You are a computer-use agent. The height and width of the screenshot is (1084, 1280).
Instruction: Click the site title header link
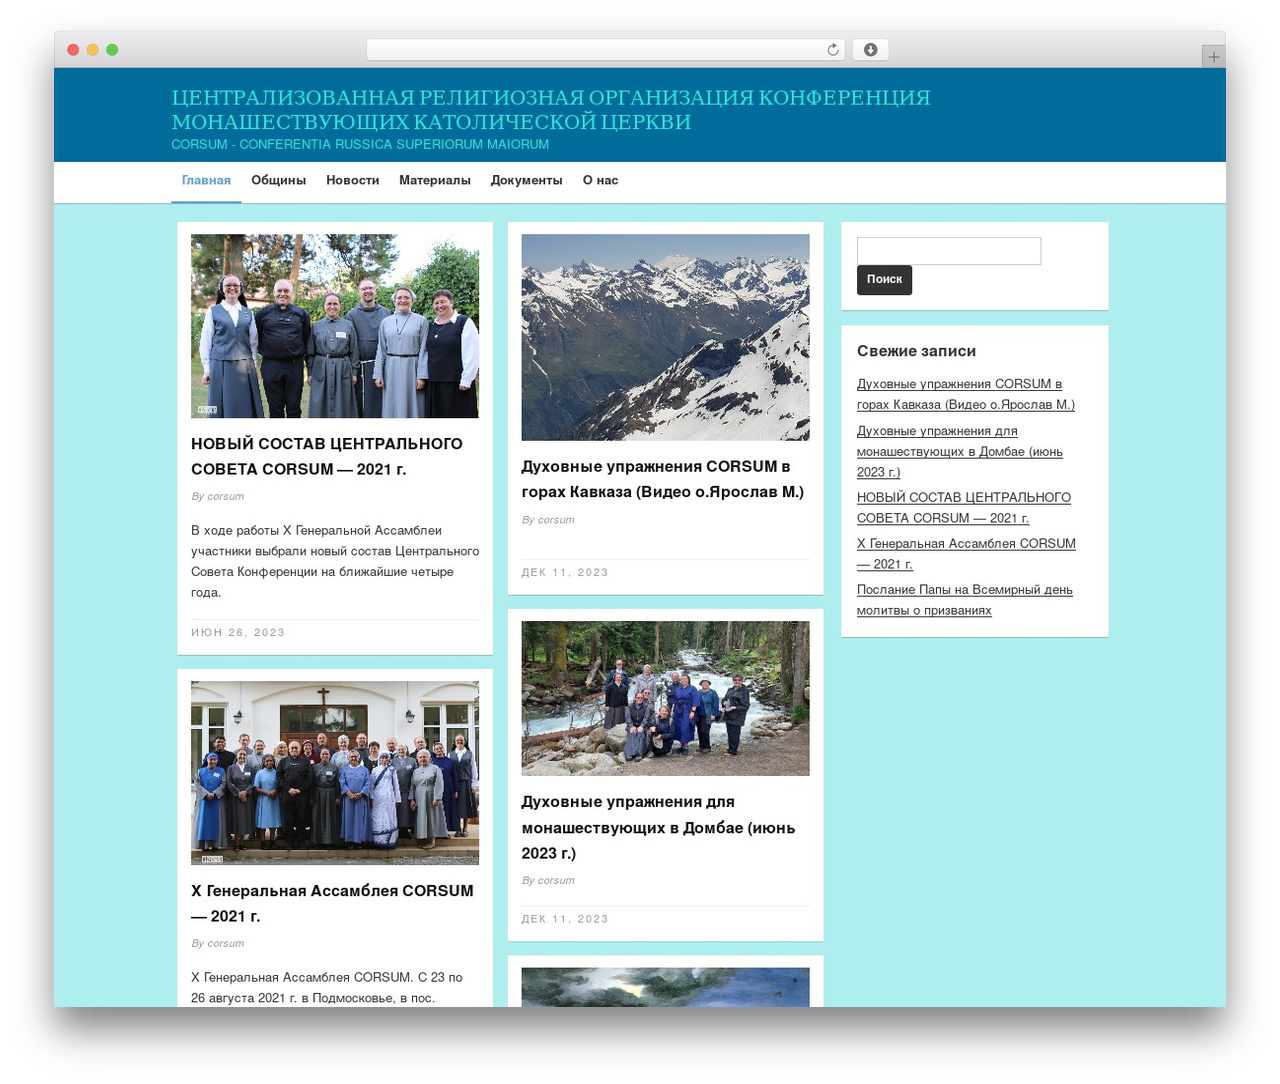(551, 109)
